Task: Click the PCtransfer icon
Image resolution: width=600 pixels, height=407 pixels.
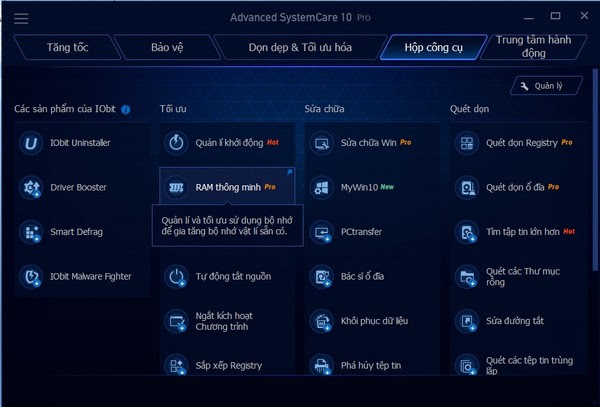Action: point(321,232)
